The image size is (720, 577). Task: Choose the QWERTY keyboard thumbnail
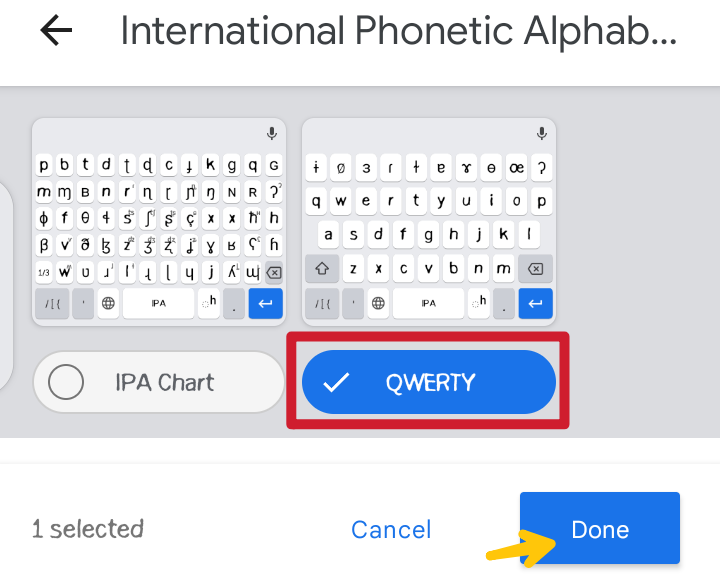(x=429, y=221)
